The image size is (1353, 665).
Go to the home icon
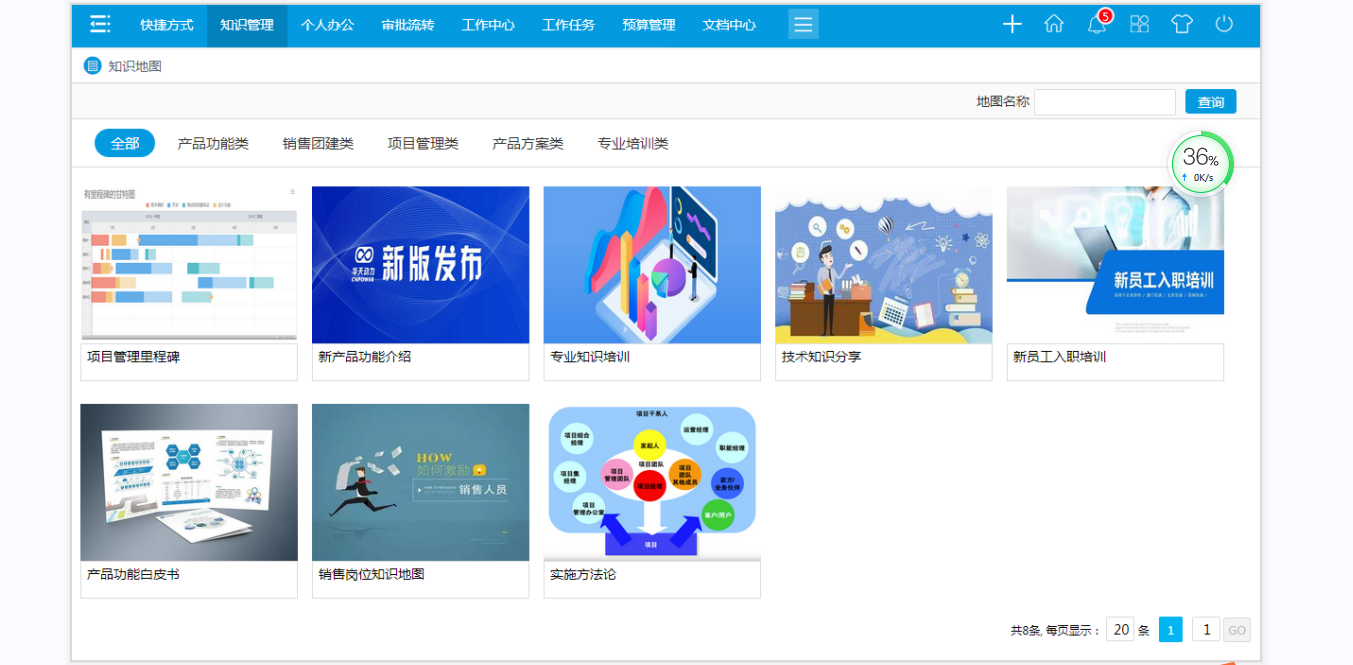(1054, 25)
